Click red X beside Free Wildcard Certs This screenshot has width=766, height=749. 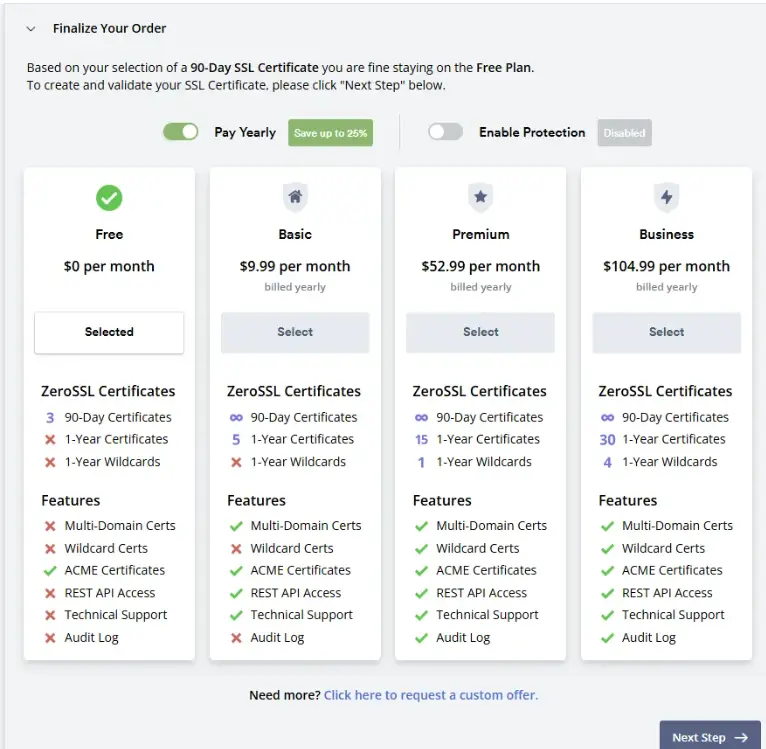tap(50, 549)
